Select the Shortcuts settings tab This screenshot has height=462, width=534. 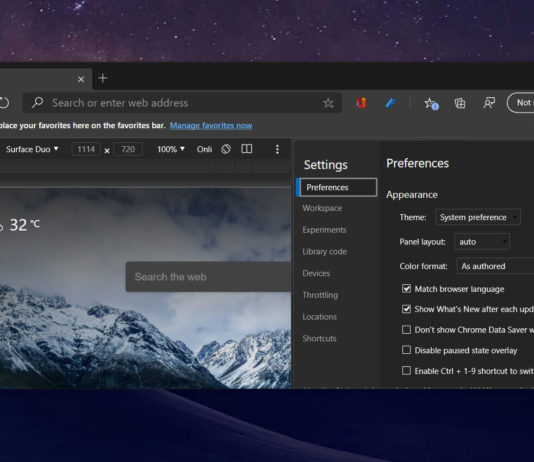click(319, 338)
